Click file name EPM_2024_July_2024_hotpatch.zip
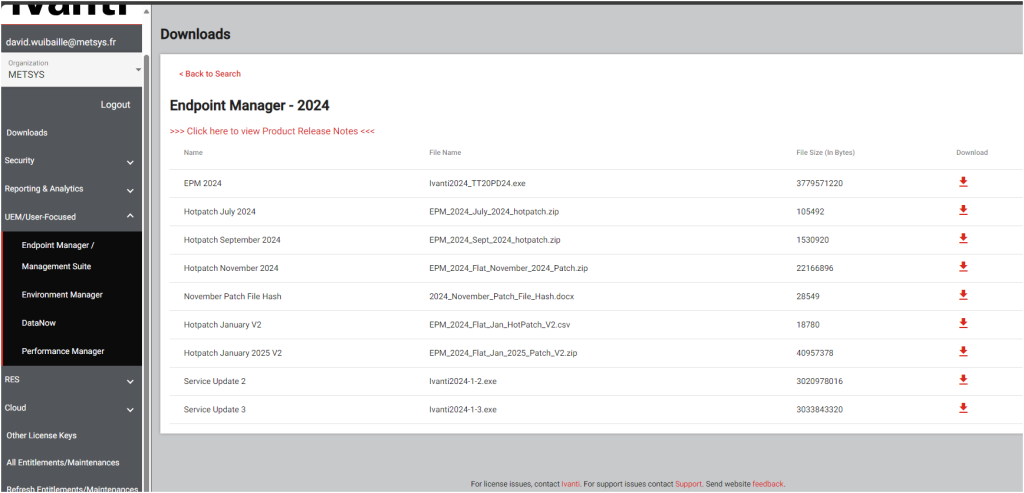The width and height of the screenshot is (1024, 493). click(494, 212)
